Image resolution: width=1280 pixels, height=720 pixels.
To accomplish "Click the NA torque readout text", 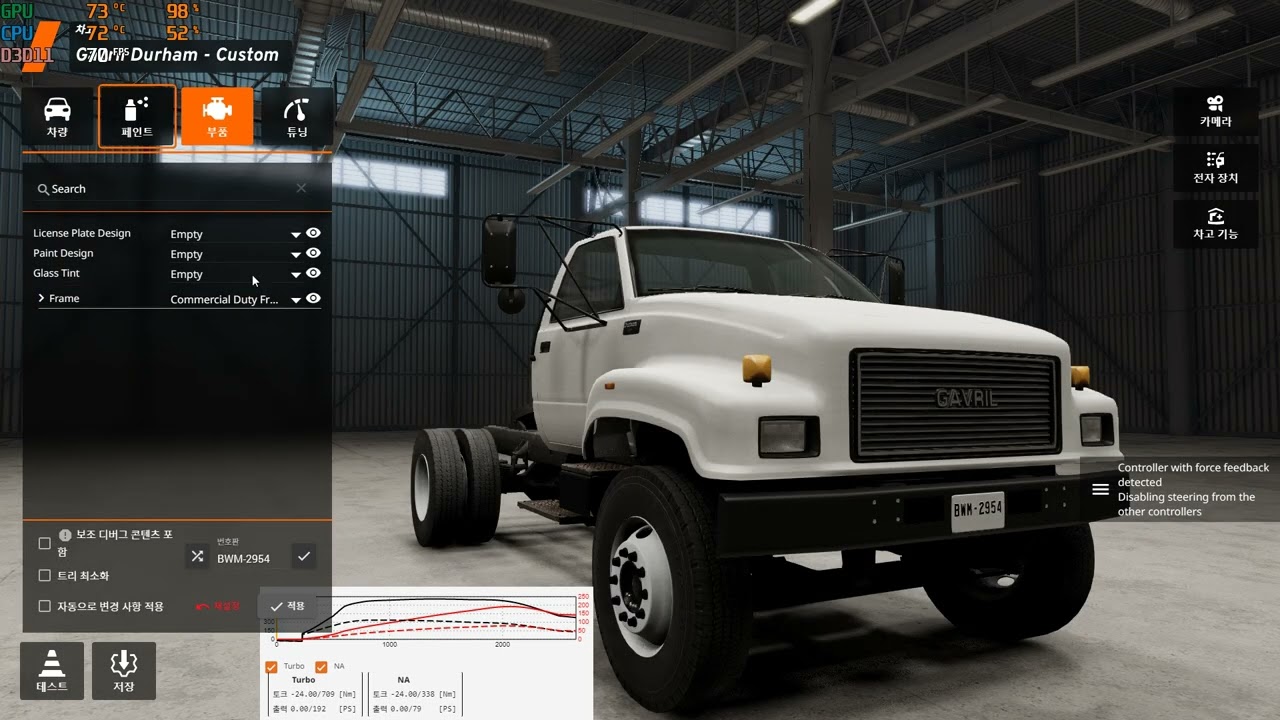I will coord(414,694).
